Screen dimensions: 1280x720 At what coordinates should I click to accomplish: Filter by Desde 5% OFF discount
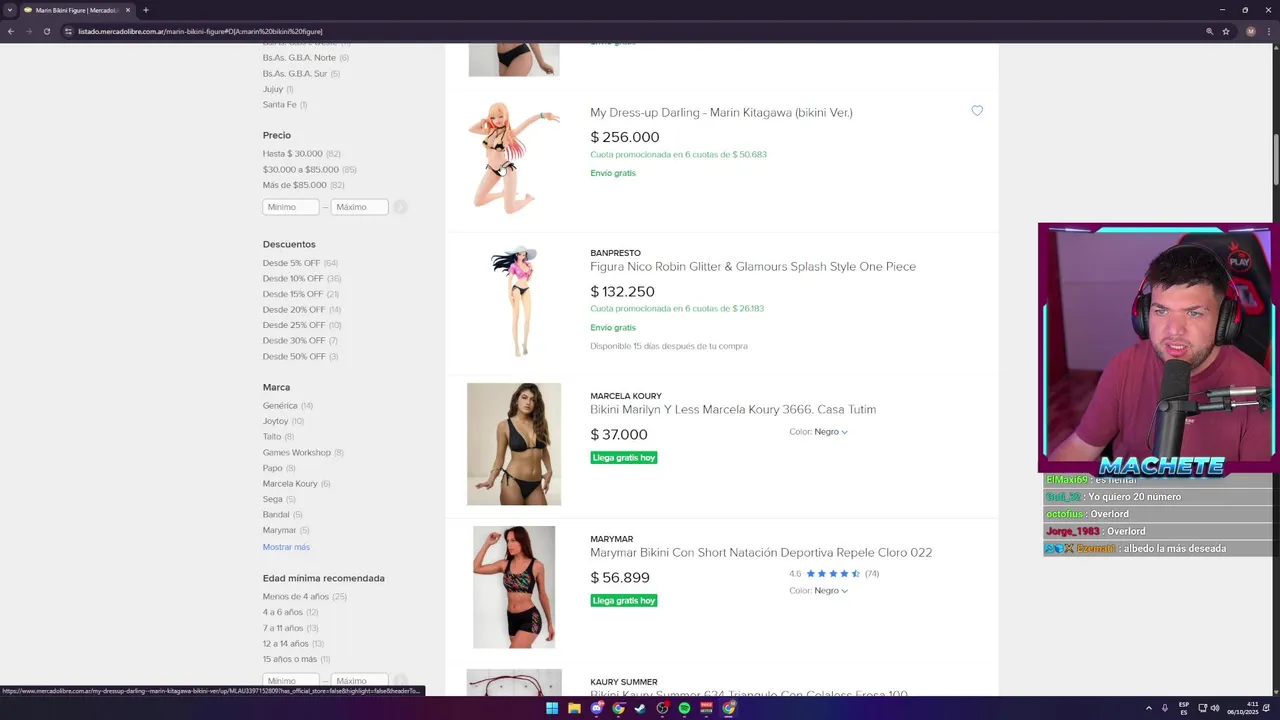(292, 263)
